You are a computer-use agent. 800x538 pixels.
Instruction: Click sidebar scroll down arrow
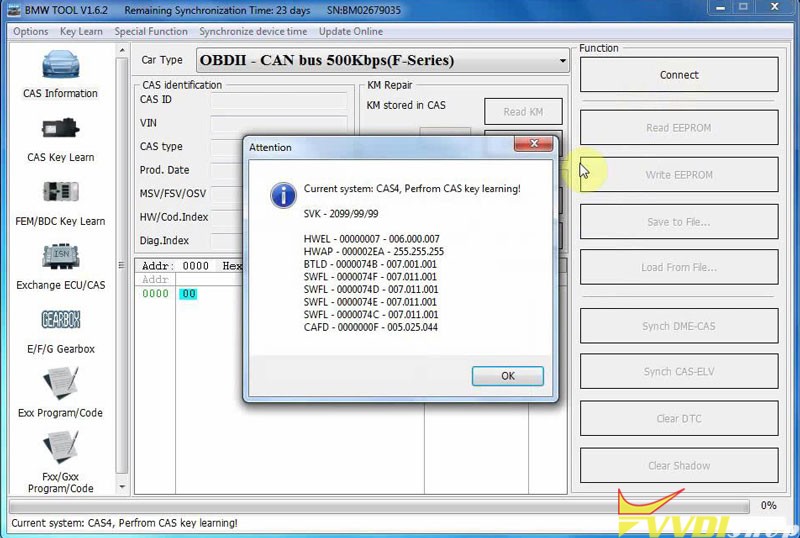point(122,487)
